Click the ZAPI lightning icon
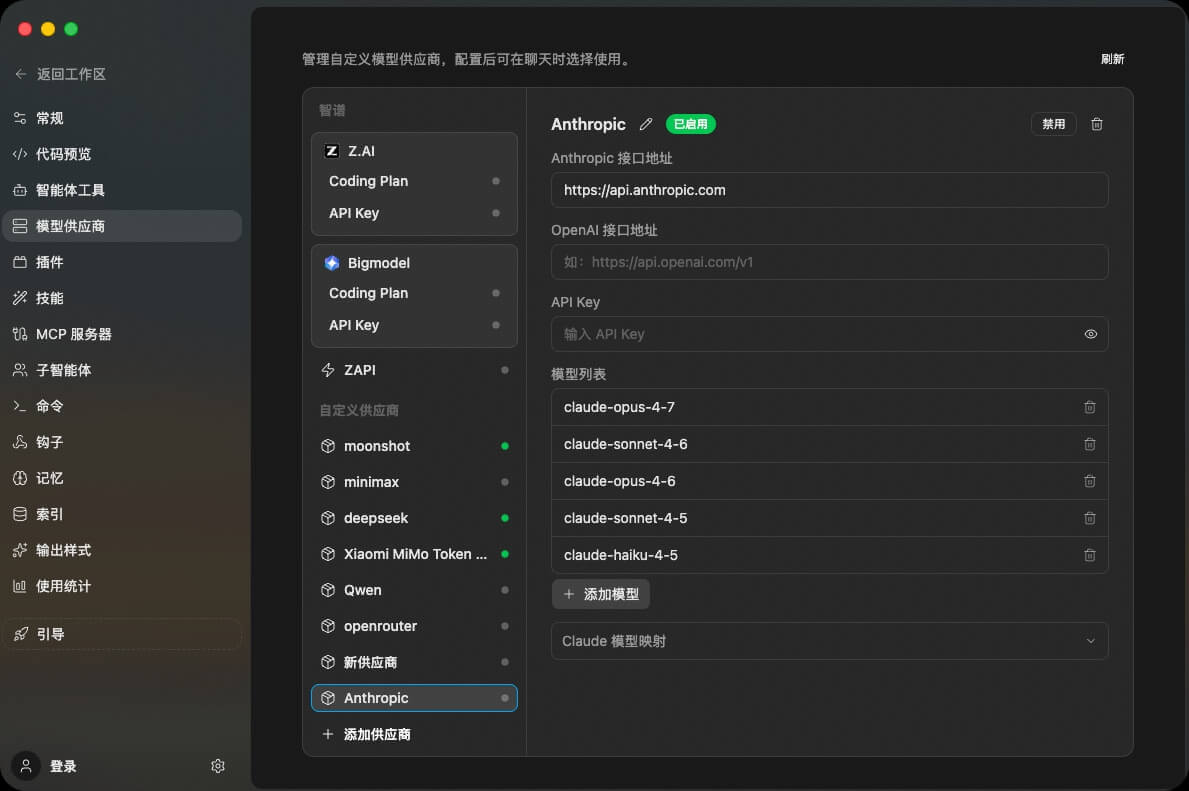The image size is (1189, 791). coord(328,370)
